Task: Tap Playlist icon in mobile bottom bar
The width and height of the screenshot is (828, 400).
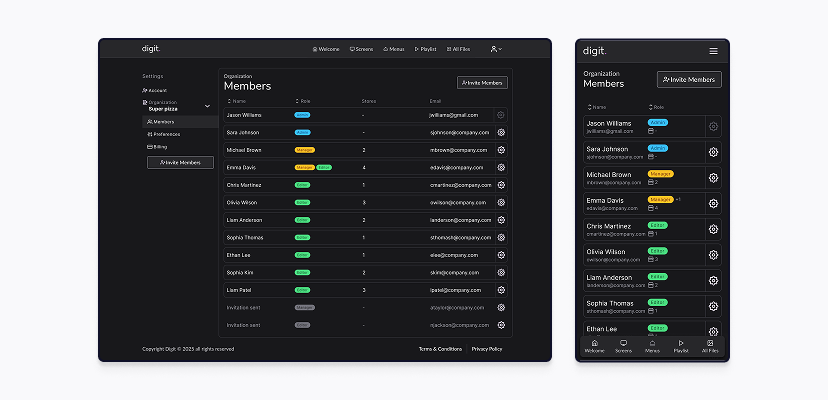Action: (x=681, y=346)
